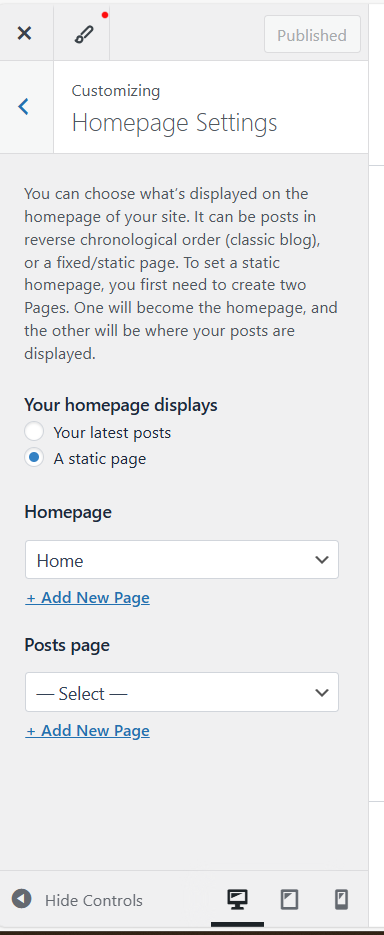Switch to tablet preview device icon
The image size is (384, 935).
coord(289,899)
